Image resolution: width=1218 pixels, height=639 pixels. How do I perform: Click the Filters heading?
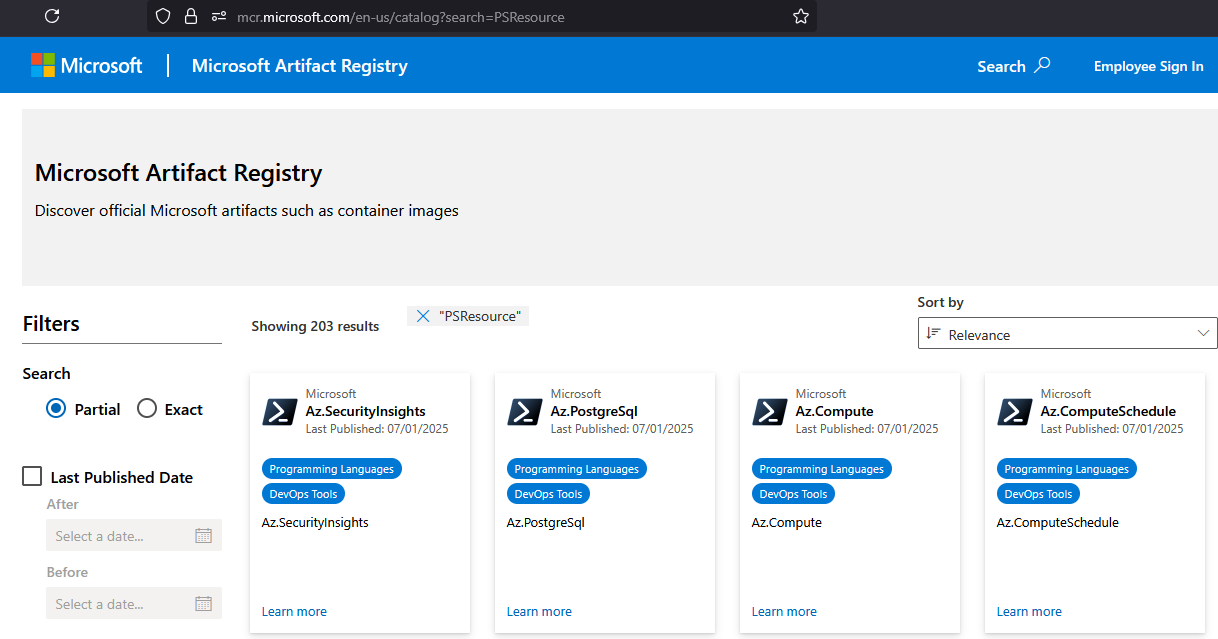51,324
